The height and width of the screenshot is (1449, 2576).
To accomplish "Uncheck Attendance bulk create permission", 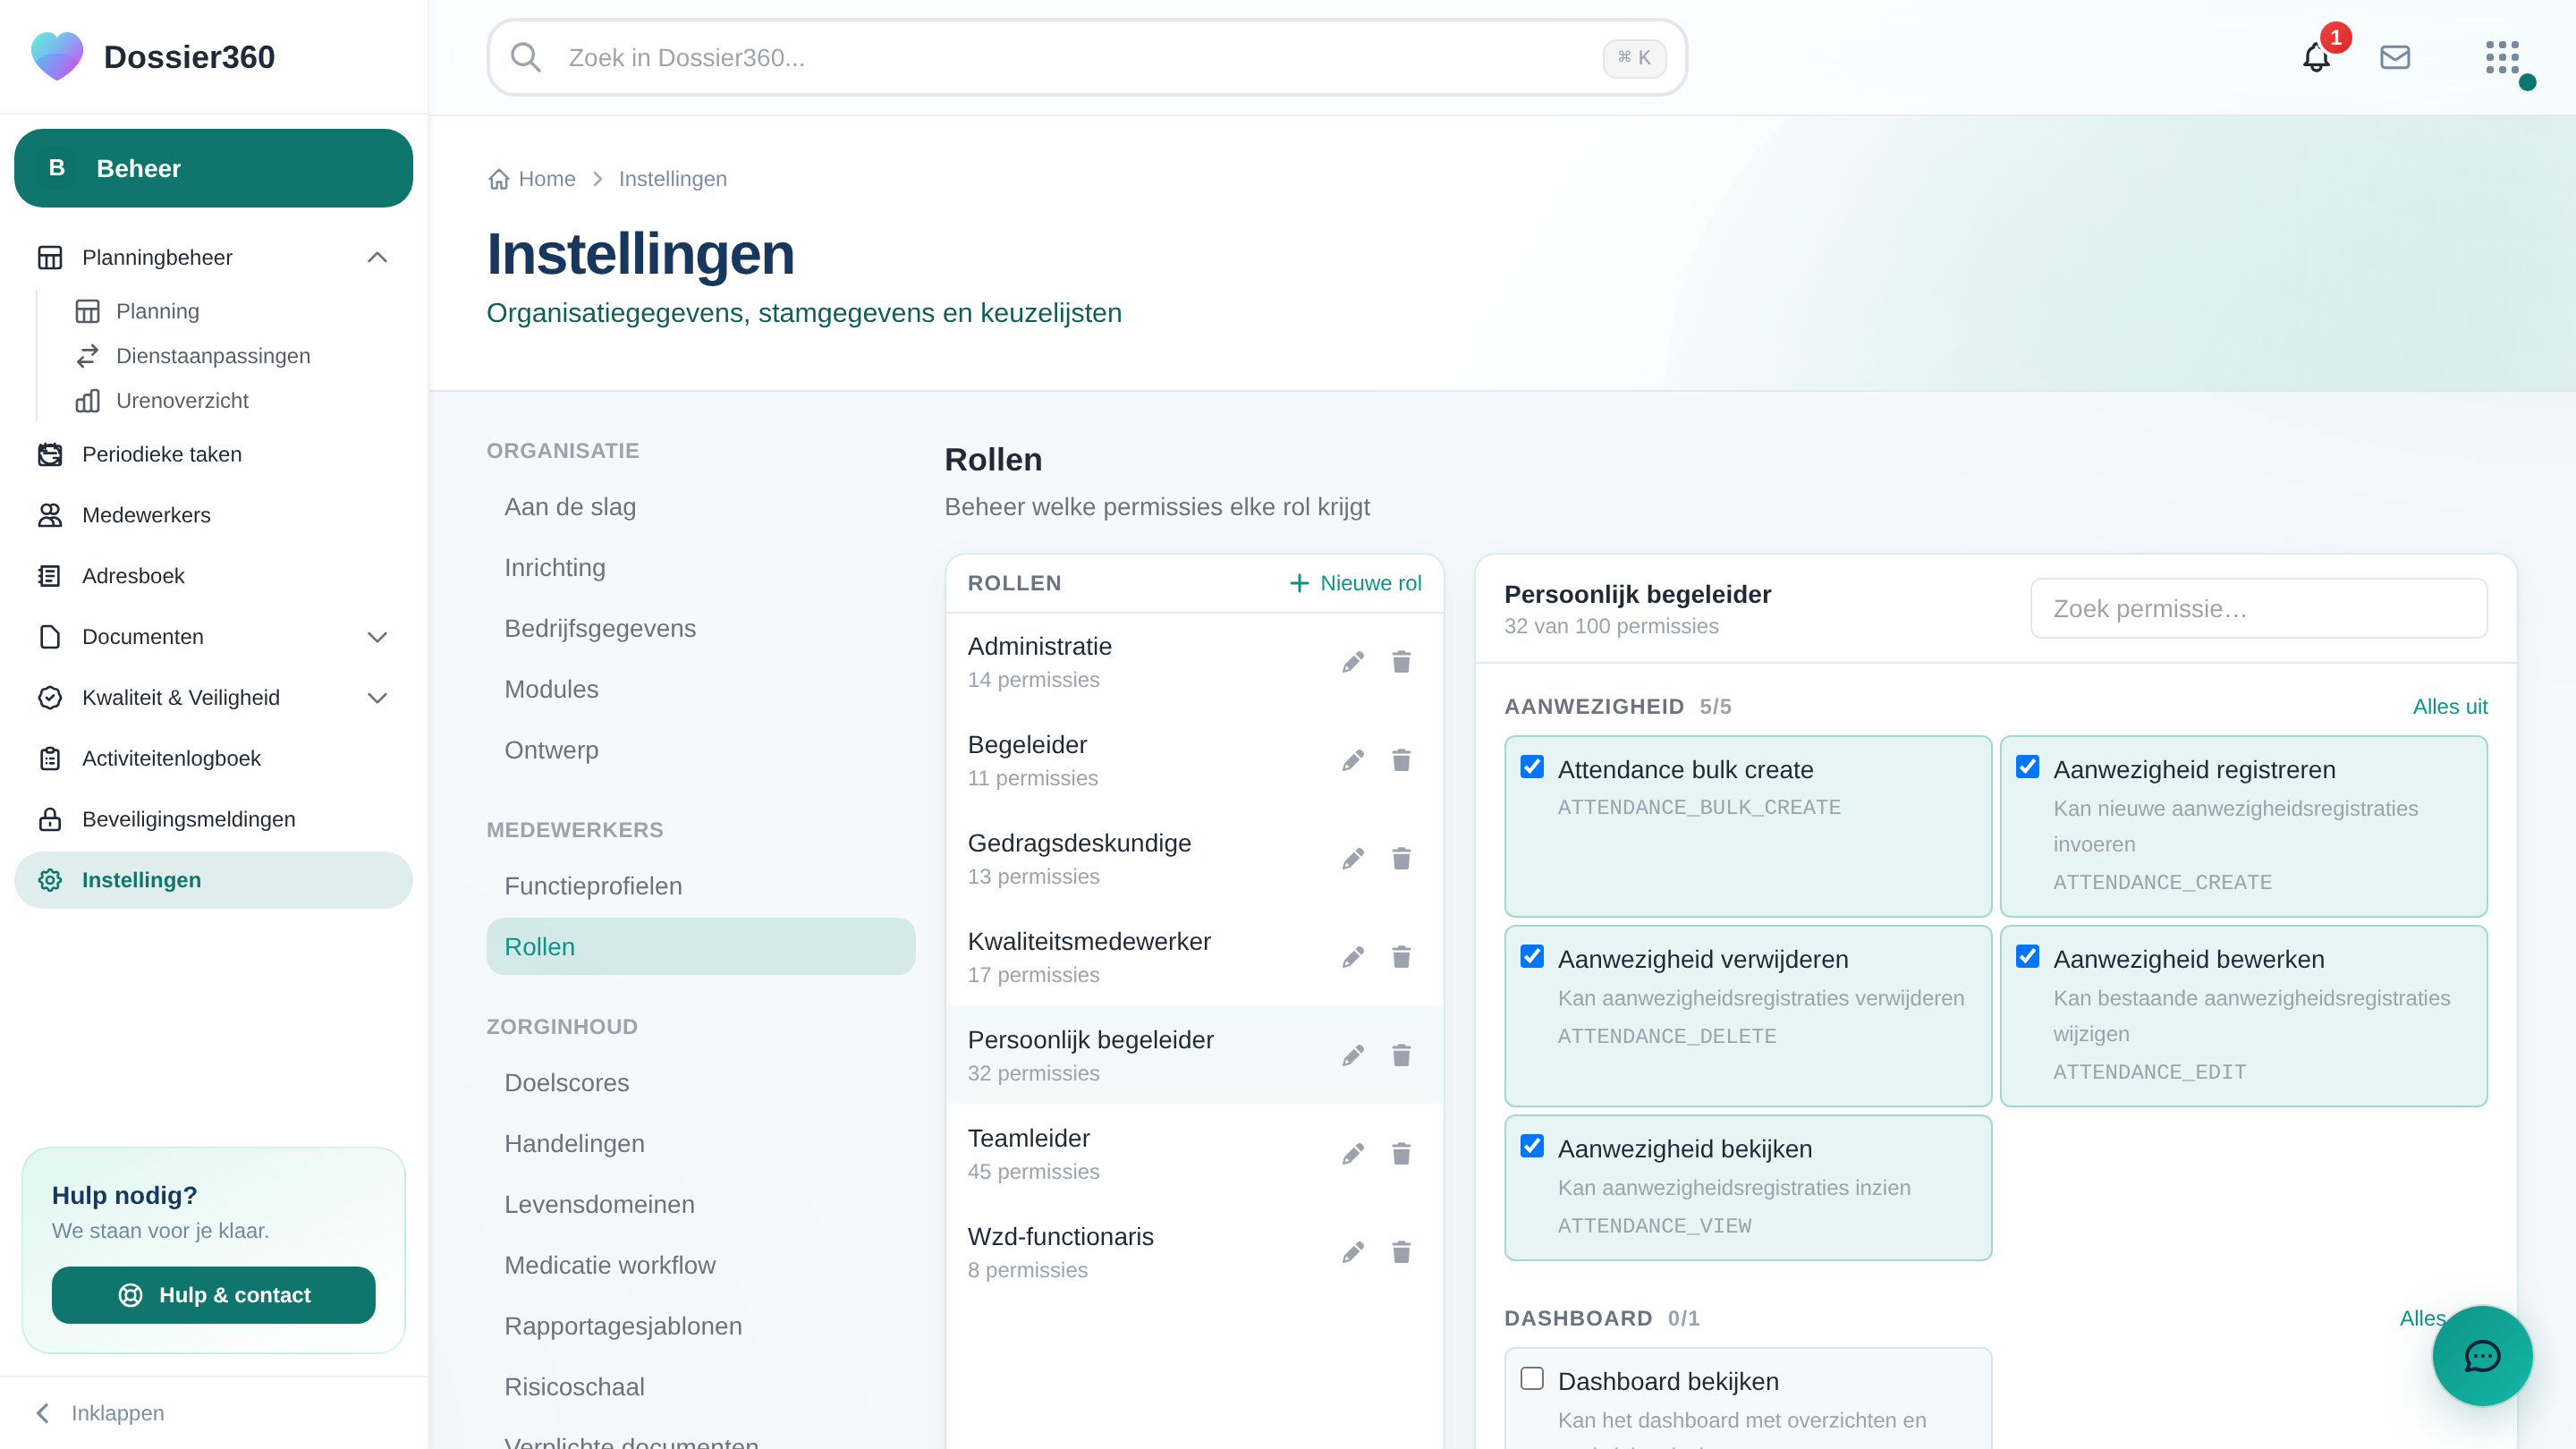I will pos(1532,767).
